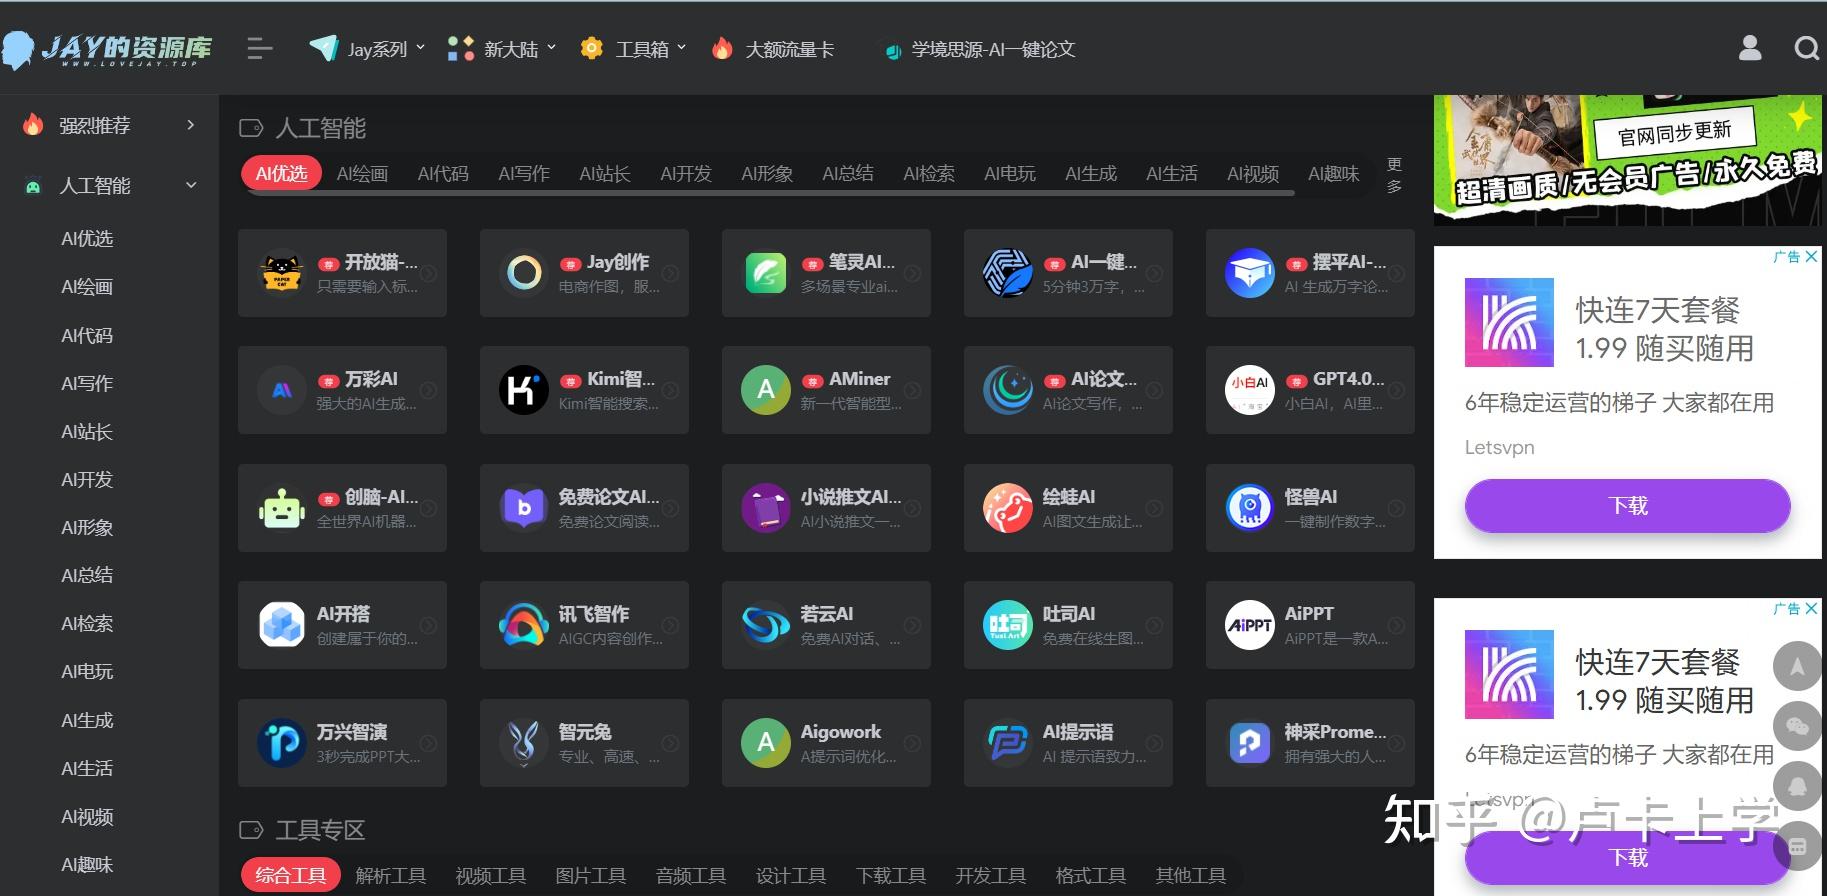Open the 若云AI swirl icon
The height and width of the screenshot is (896, 1827).
point(766,625)
